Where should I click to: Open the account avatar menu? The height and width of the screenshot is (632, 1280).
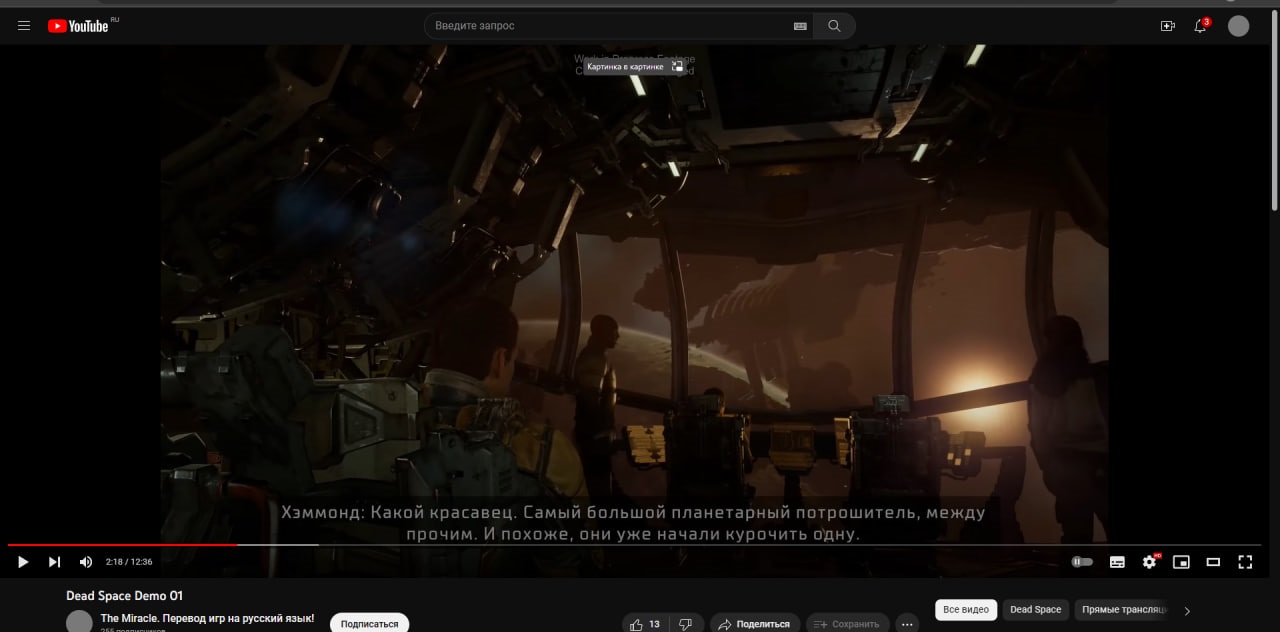pos(1238,26)
